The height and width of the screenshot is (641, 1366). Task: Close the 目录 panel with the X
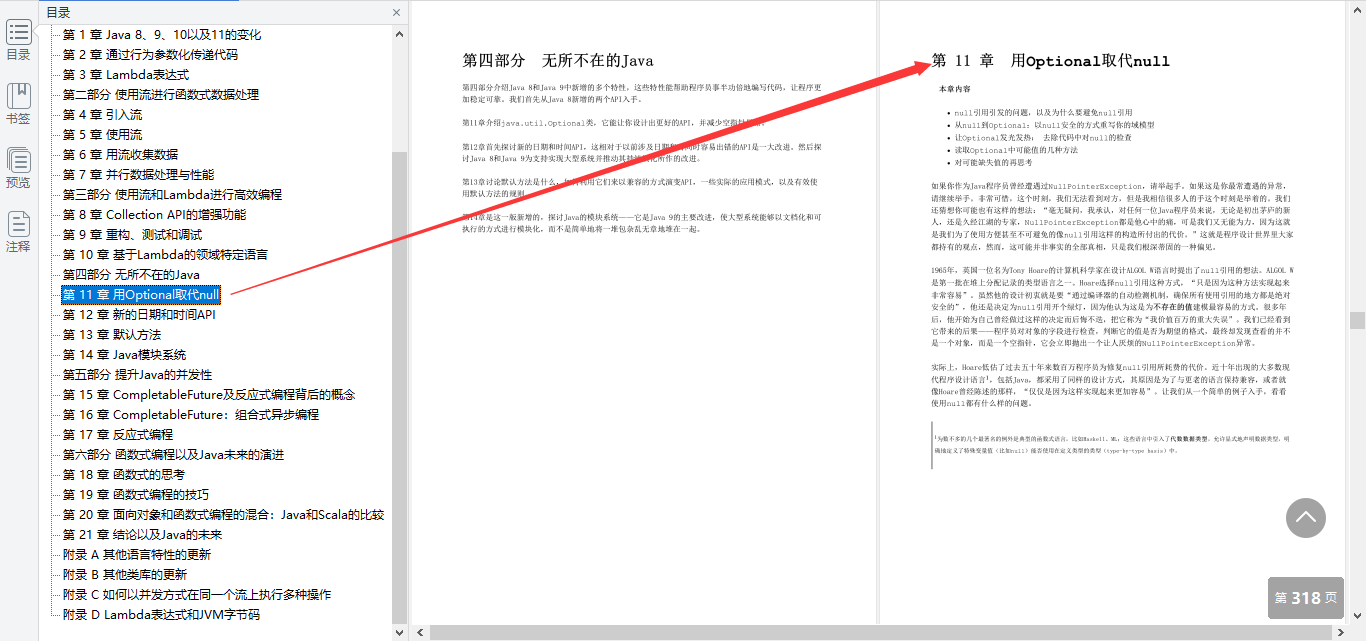tap(396, 13)
